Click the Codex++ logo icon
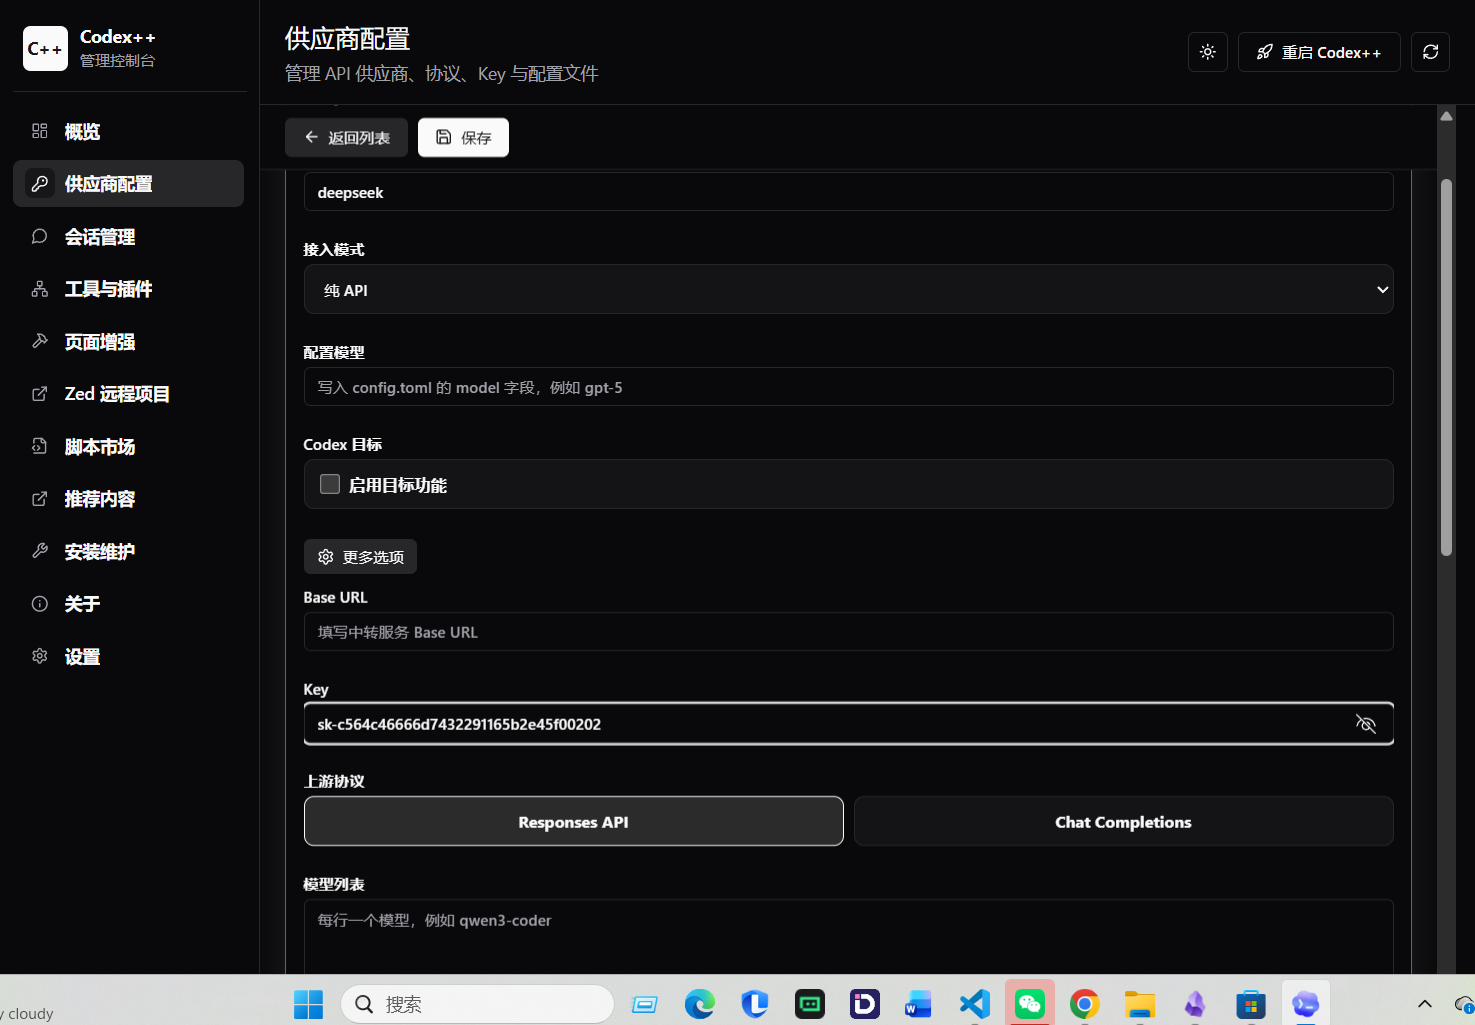This screenshot has height=1025, width=1475. (45, 48)
